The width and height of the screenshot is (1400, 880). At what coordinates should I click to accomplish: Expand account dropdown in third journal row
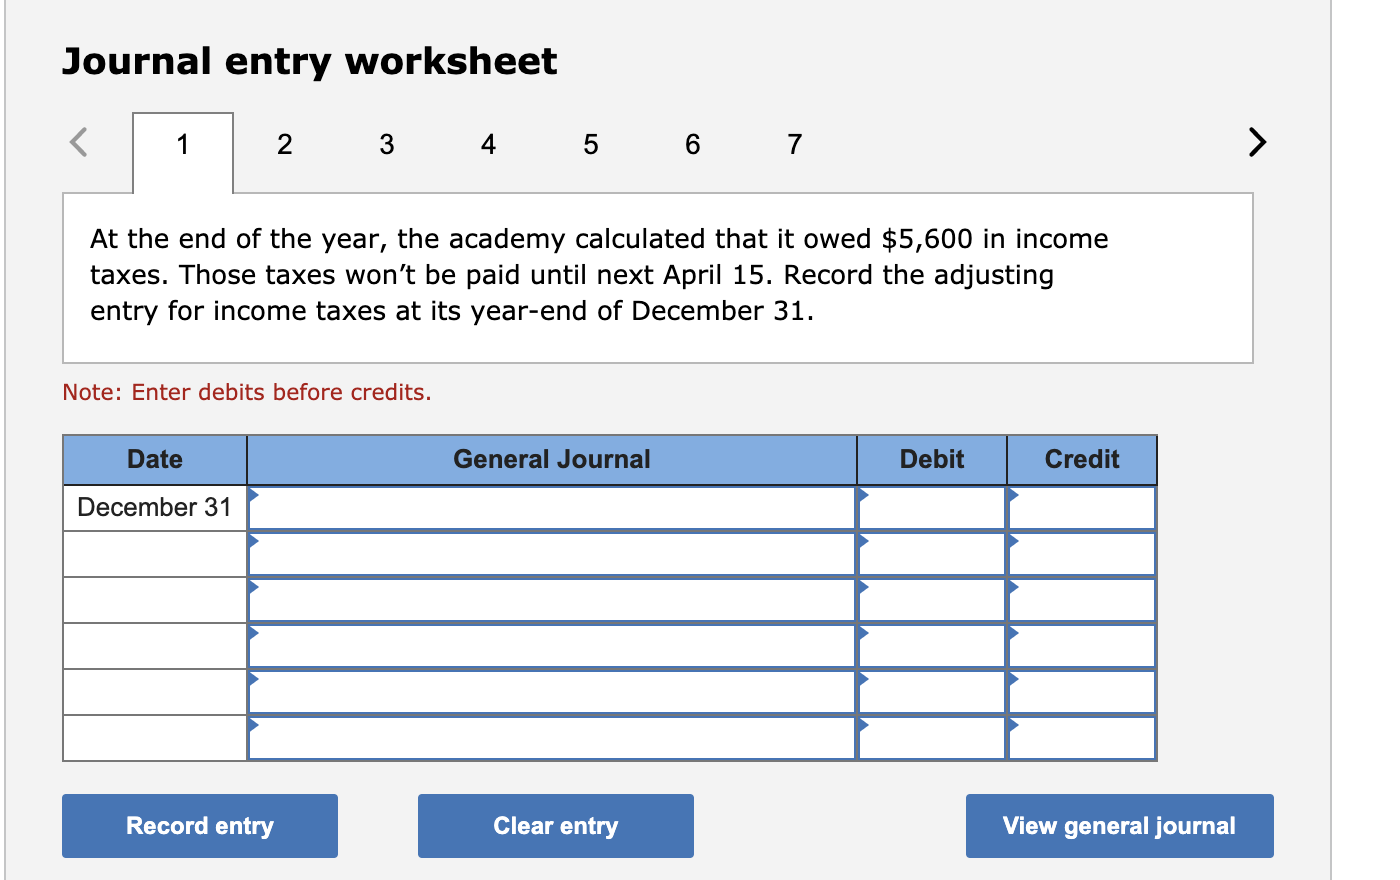tap(552, 600)
